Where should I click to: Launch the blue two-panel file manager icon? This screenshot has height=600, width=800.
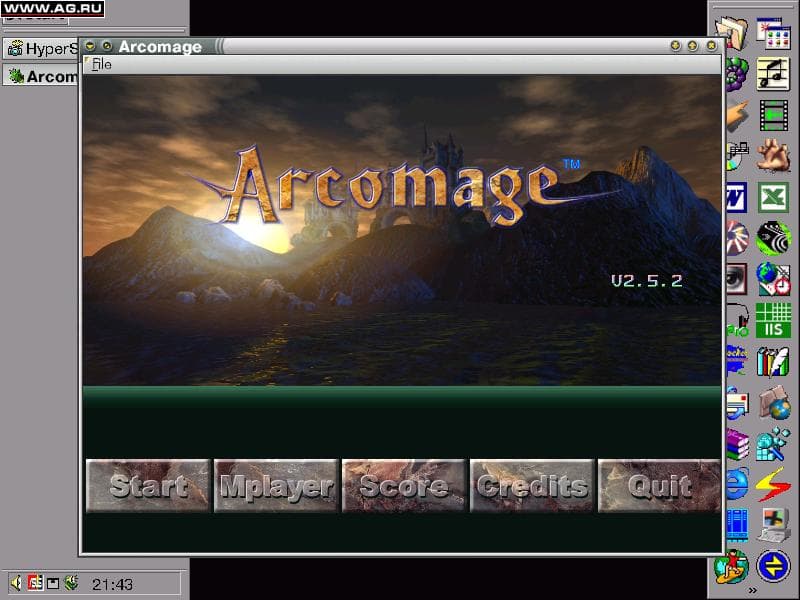pyautogui.click(x=738, y=526)
